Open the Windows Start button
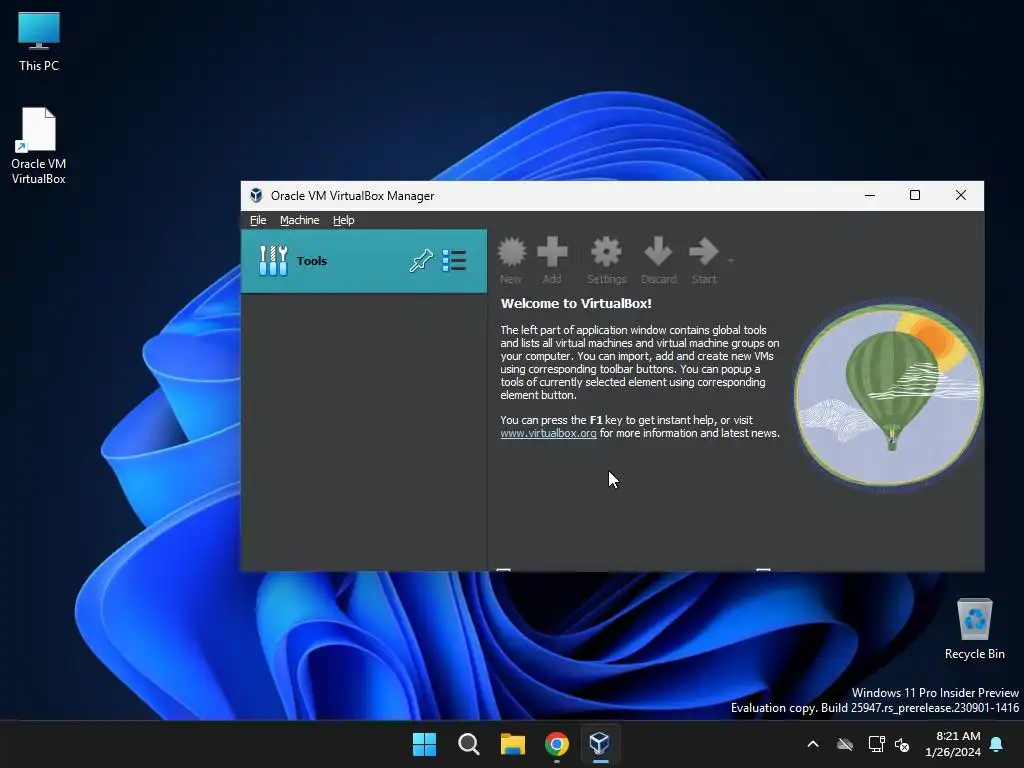 424,744
